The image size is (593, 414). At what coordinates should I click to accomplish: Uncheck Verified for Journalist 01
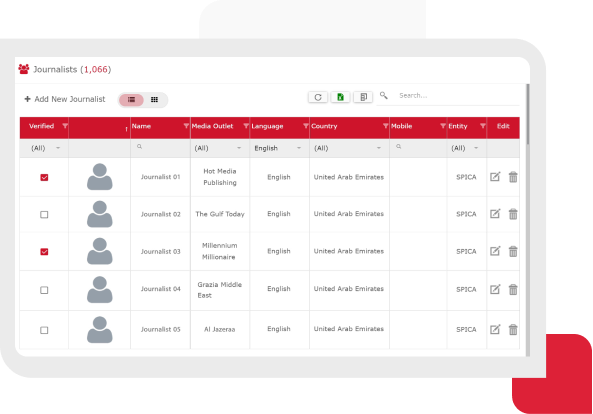44,177
